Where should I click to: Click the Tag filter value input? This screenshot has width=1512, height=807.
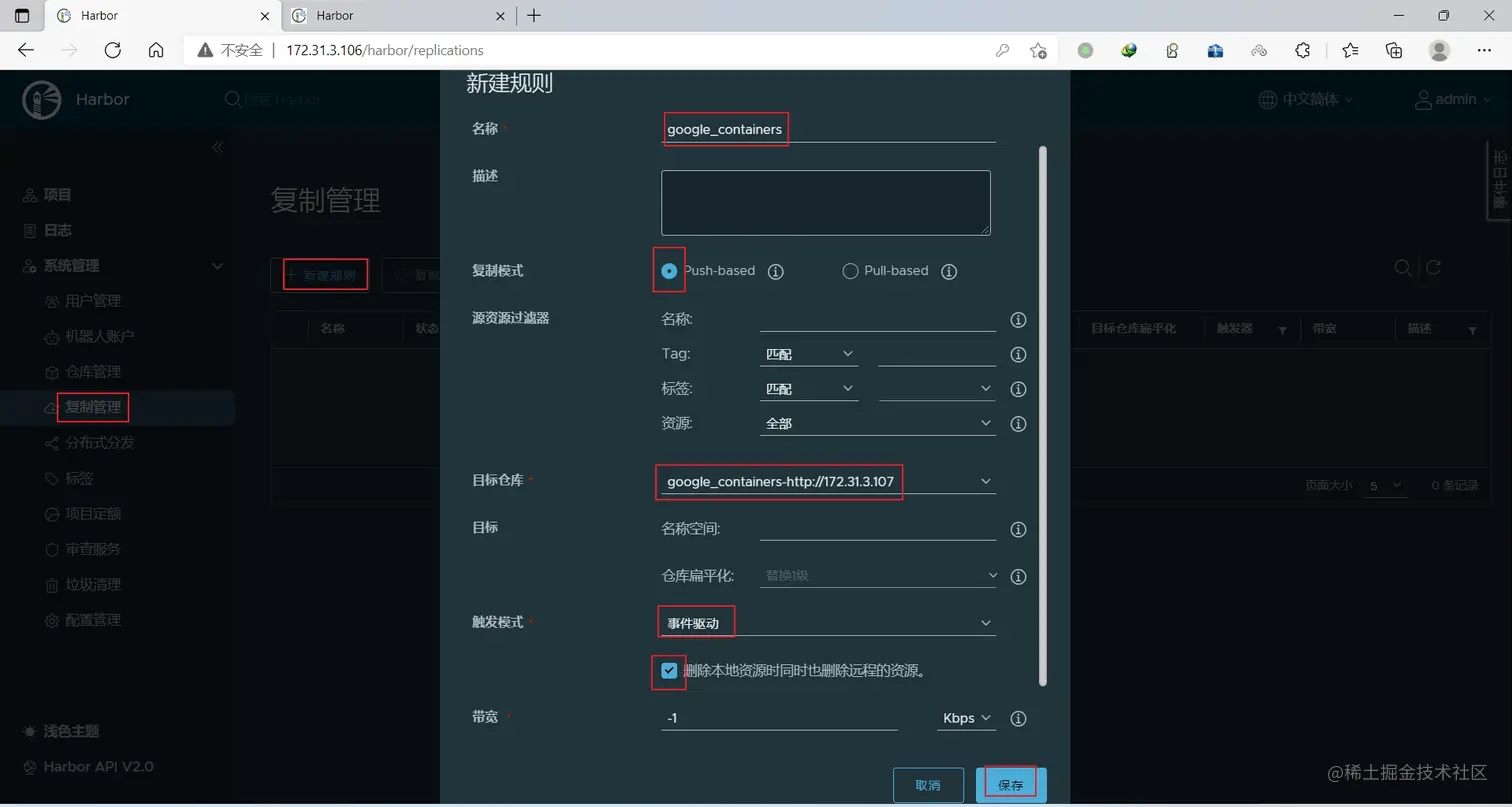tap(937, 355)
